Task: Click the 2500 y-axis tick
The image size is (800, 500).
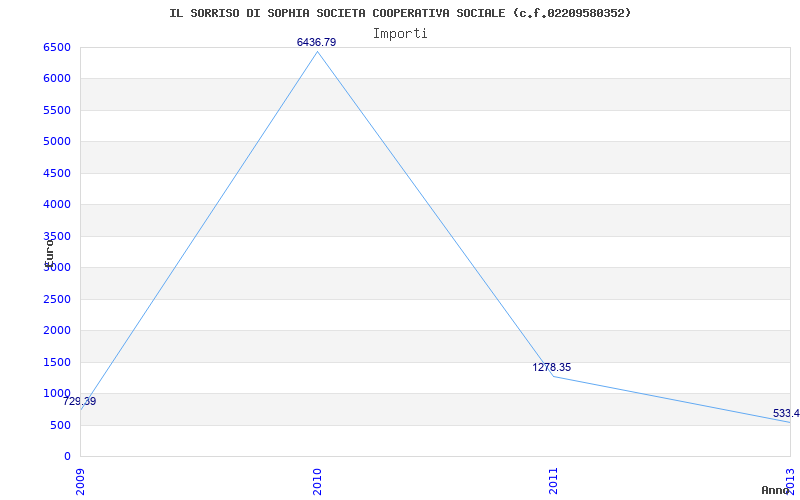Action: [56, 299]
